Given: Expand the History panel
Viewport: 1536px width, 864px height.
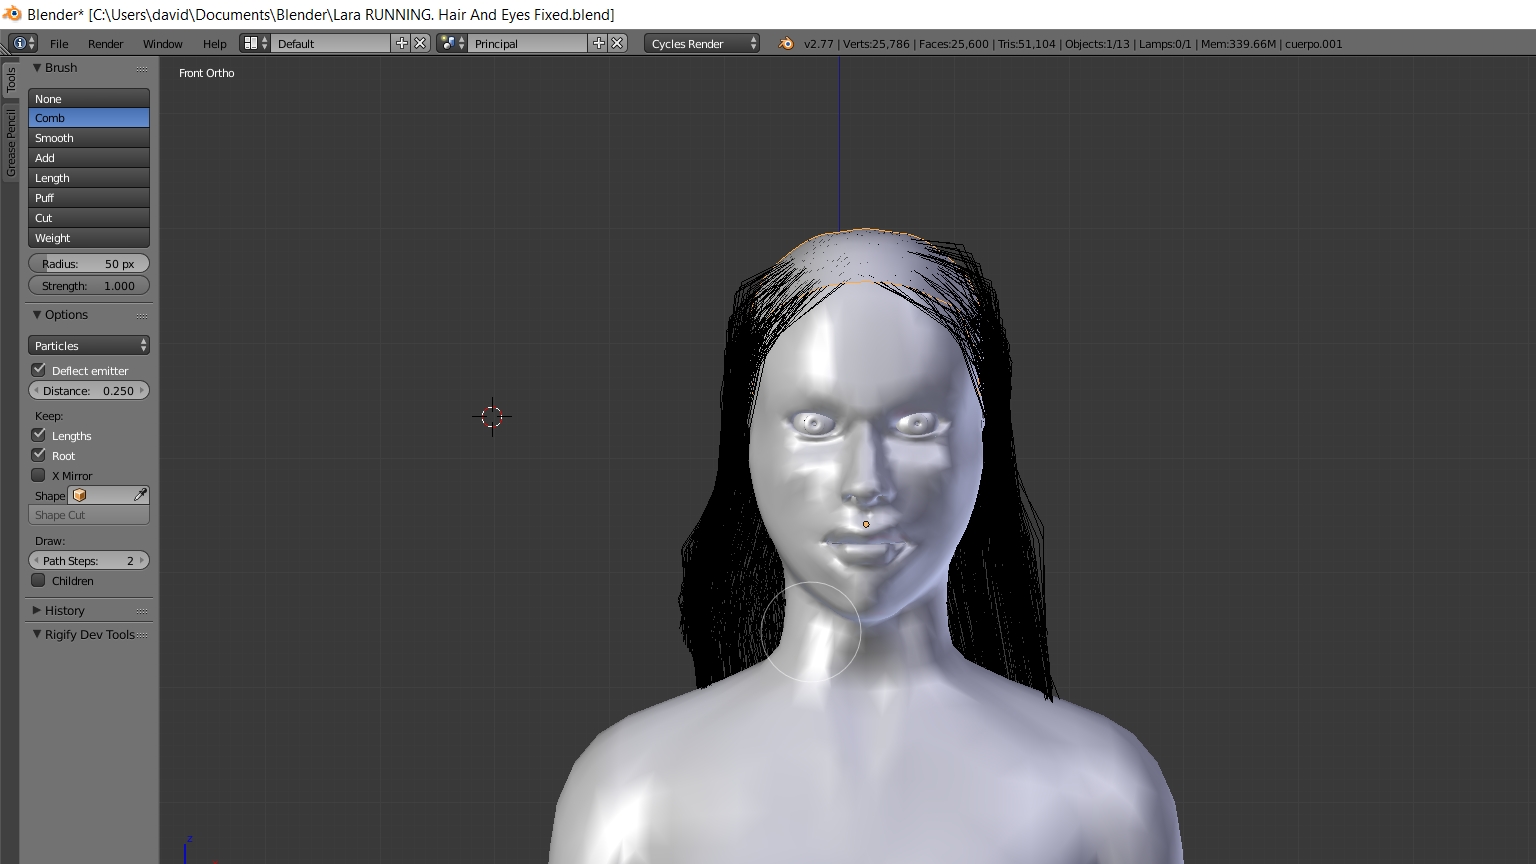Looking at the screenshot, I should pos(64,610).
